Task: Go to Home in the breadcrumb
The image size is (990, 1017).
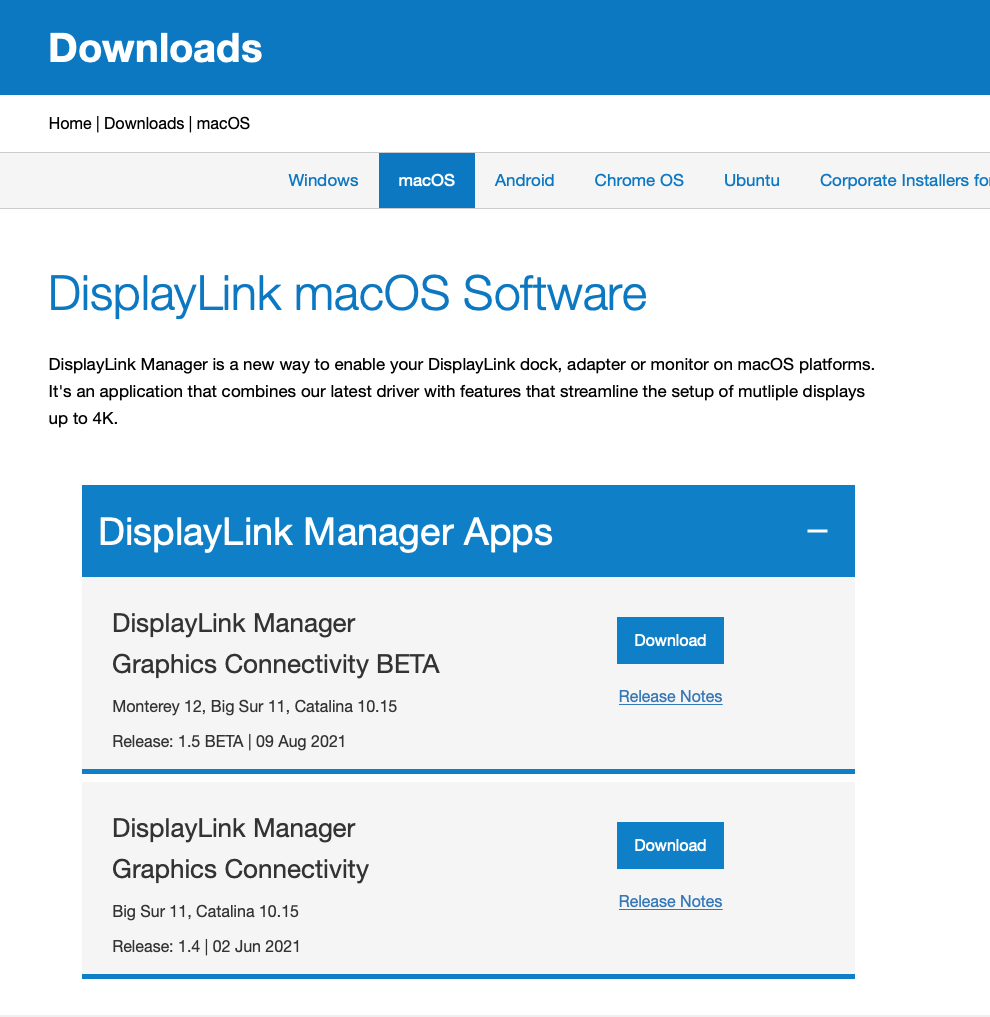Action: (x=70, y=123)
